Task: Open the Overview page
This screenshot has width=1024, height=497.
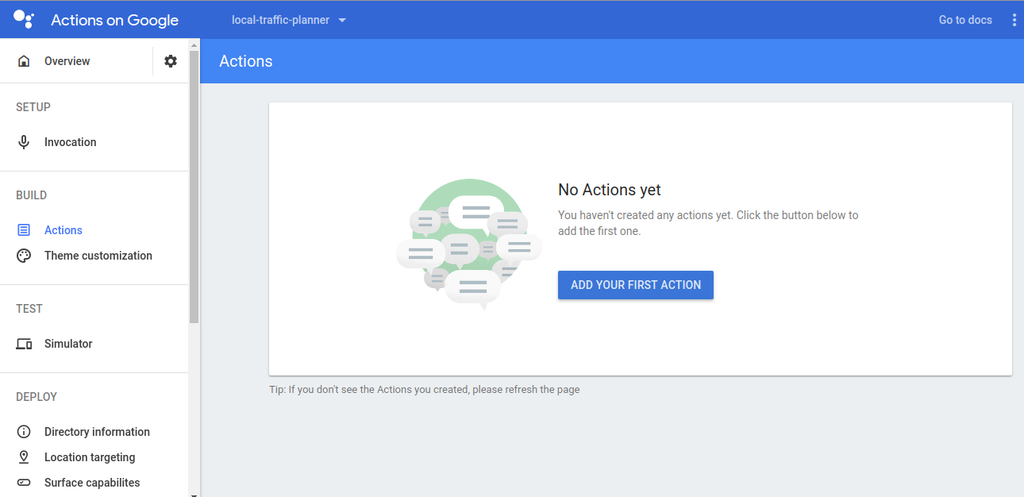Action: click(67, 61)
